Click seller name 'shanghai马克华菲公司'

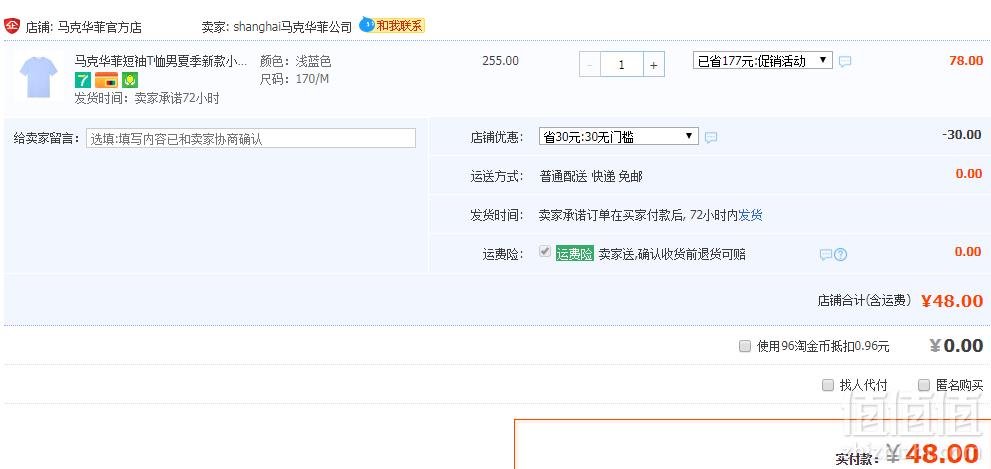coord(293,27)
